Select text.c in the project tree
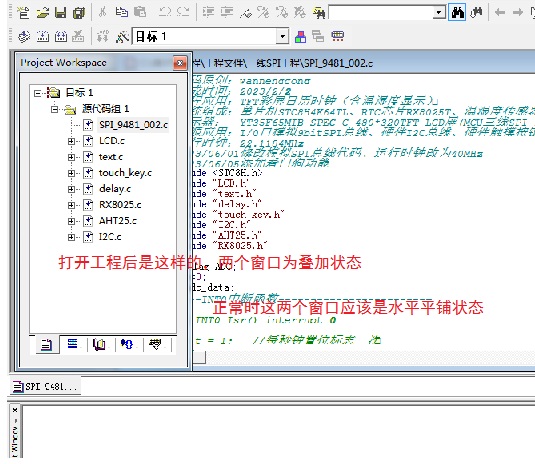 pyautogui.click(x=111, y=157)
